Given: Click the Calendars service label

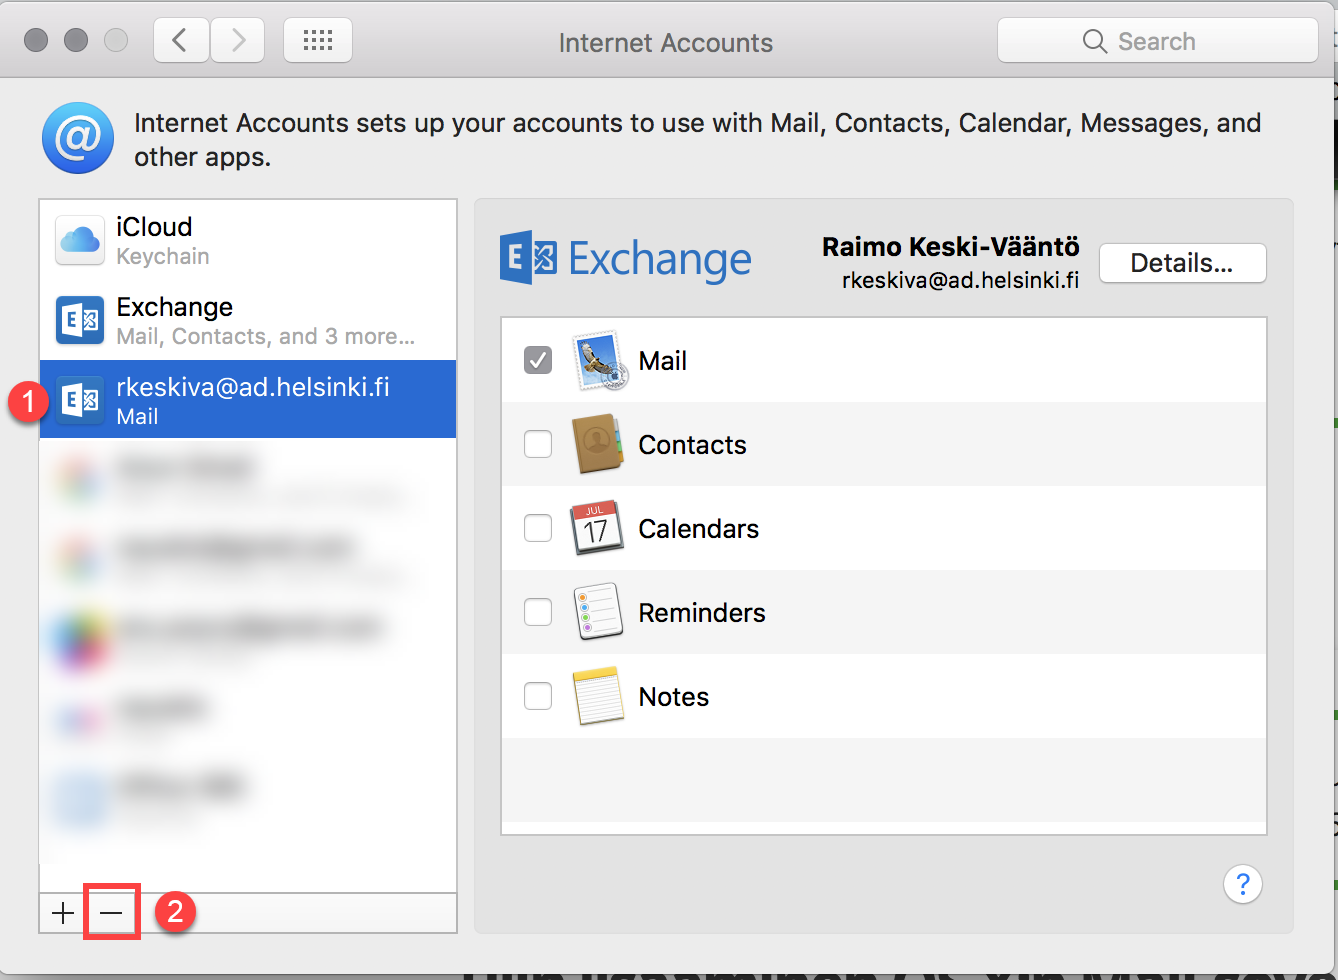Looking at the screenshot, I should tap(699, 529).
